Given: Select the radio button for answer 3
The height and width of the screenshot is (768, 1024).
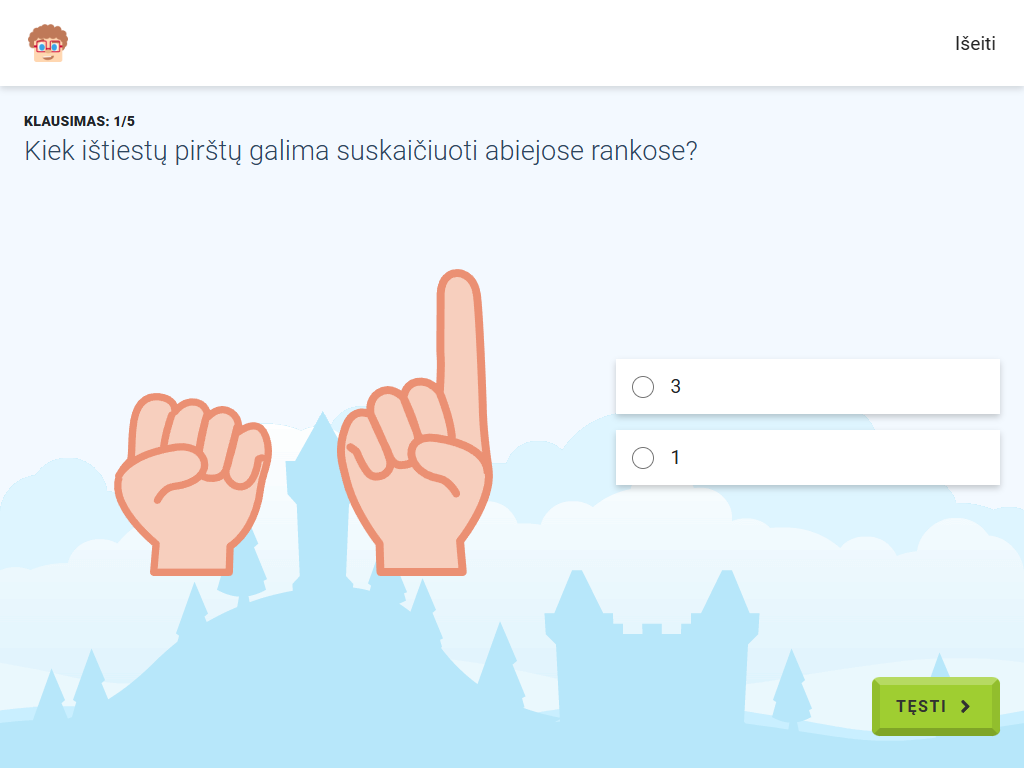Looking at the screenshot, I should tap(643, 387).
